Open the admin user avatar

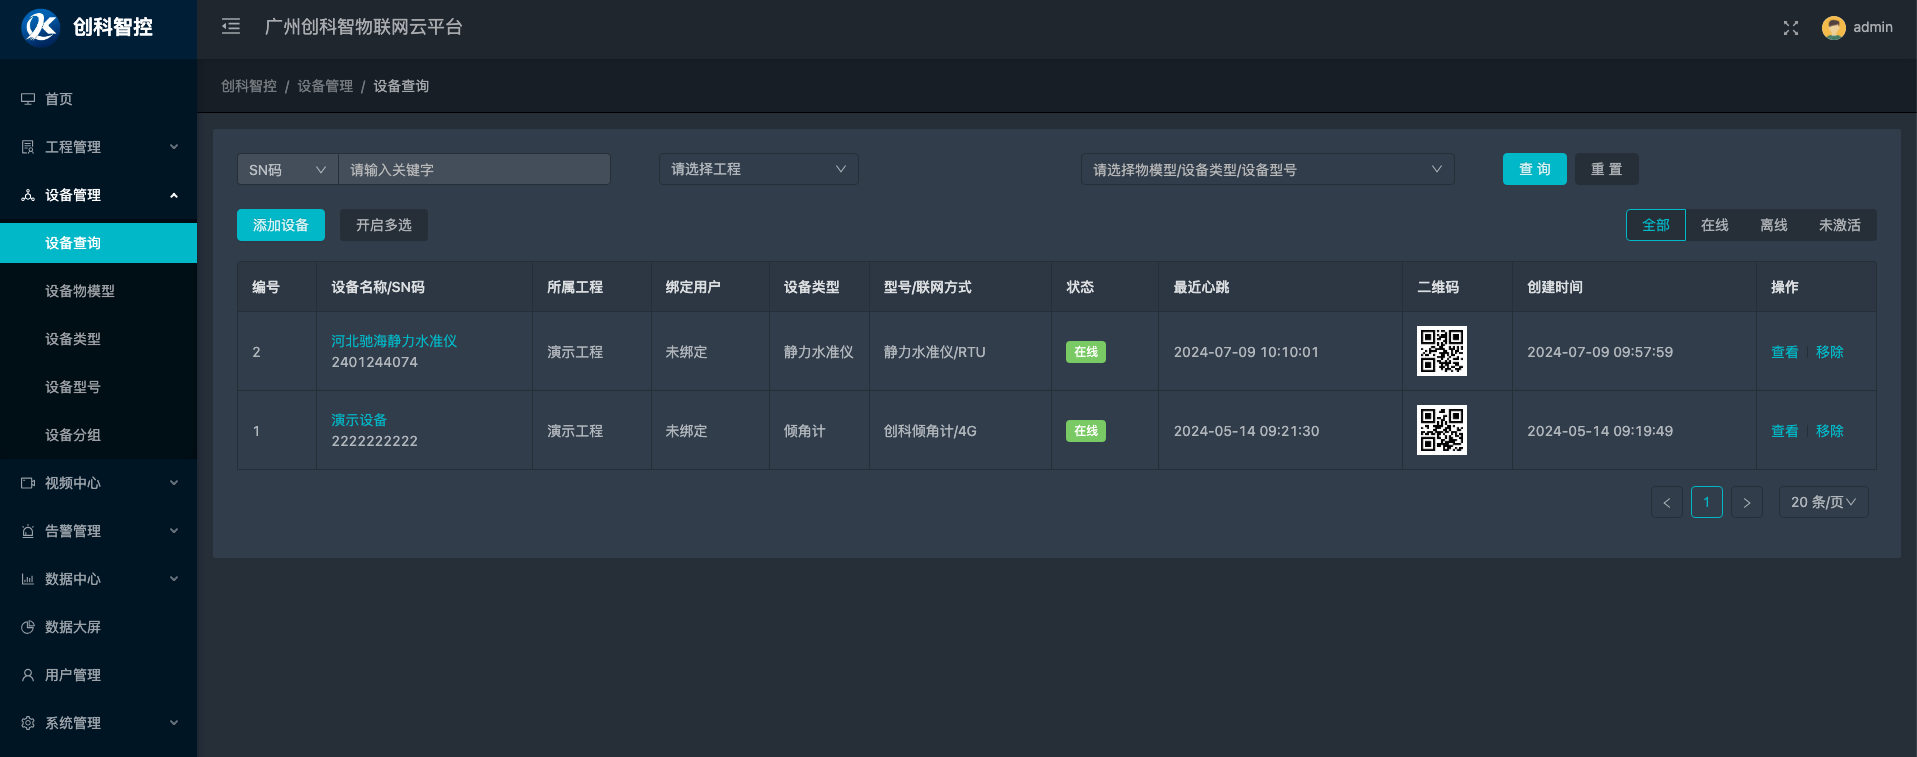click(1833, 28)
